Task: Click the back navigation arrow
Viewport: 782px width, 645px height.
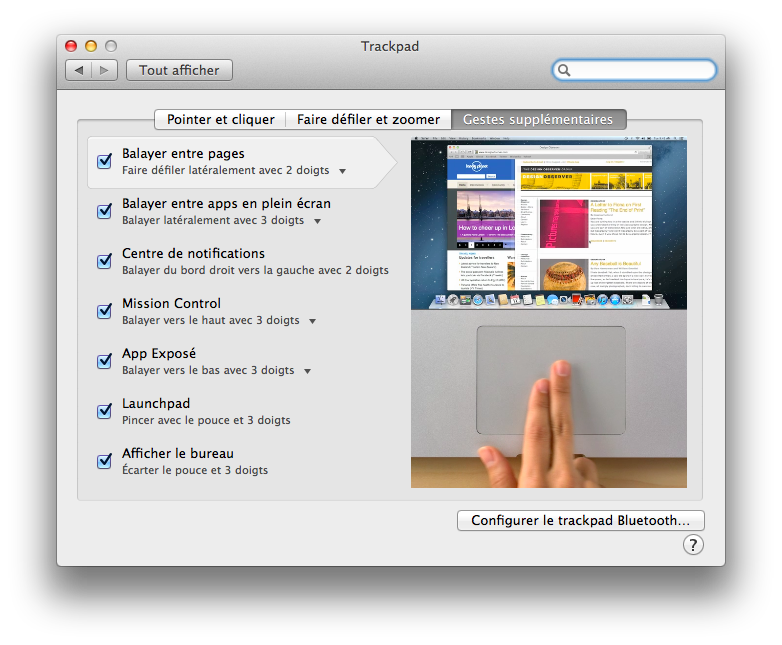Action: pos(79,70)
